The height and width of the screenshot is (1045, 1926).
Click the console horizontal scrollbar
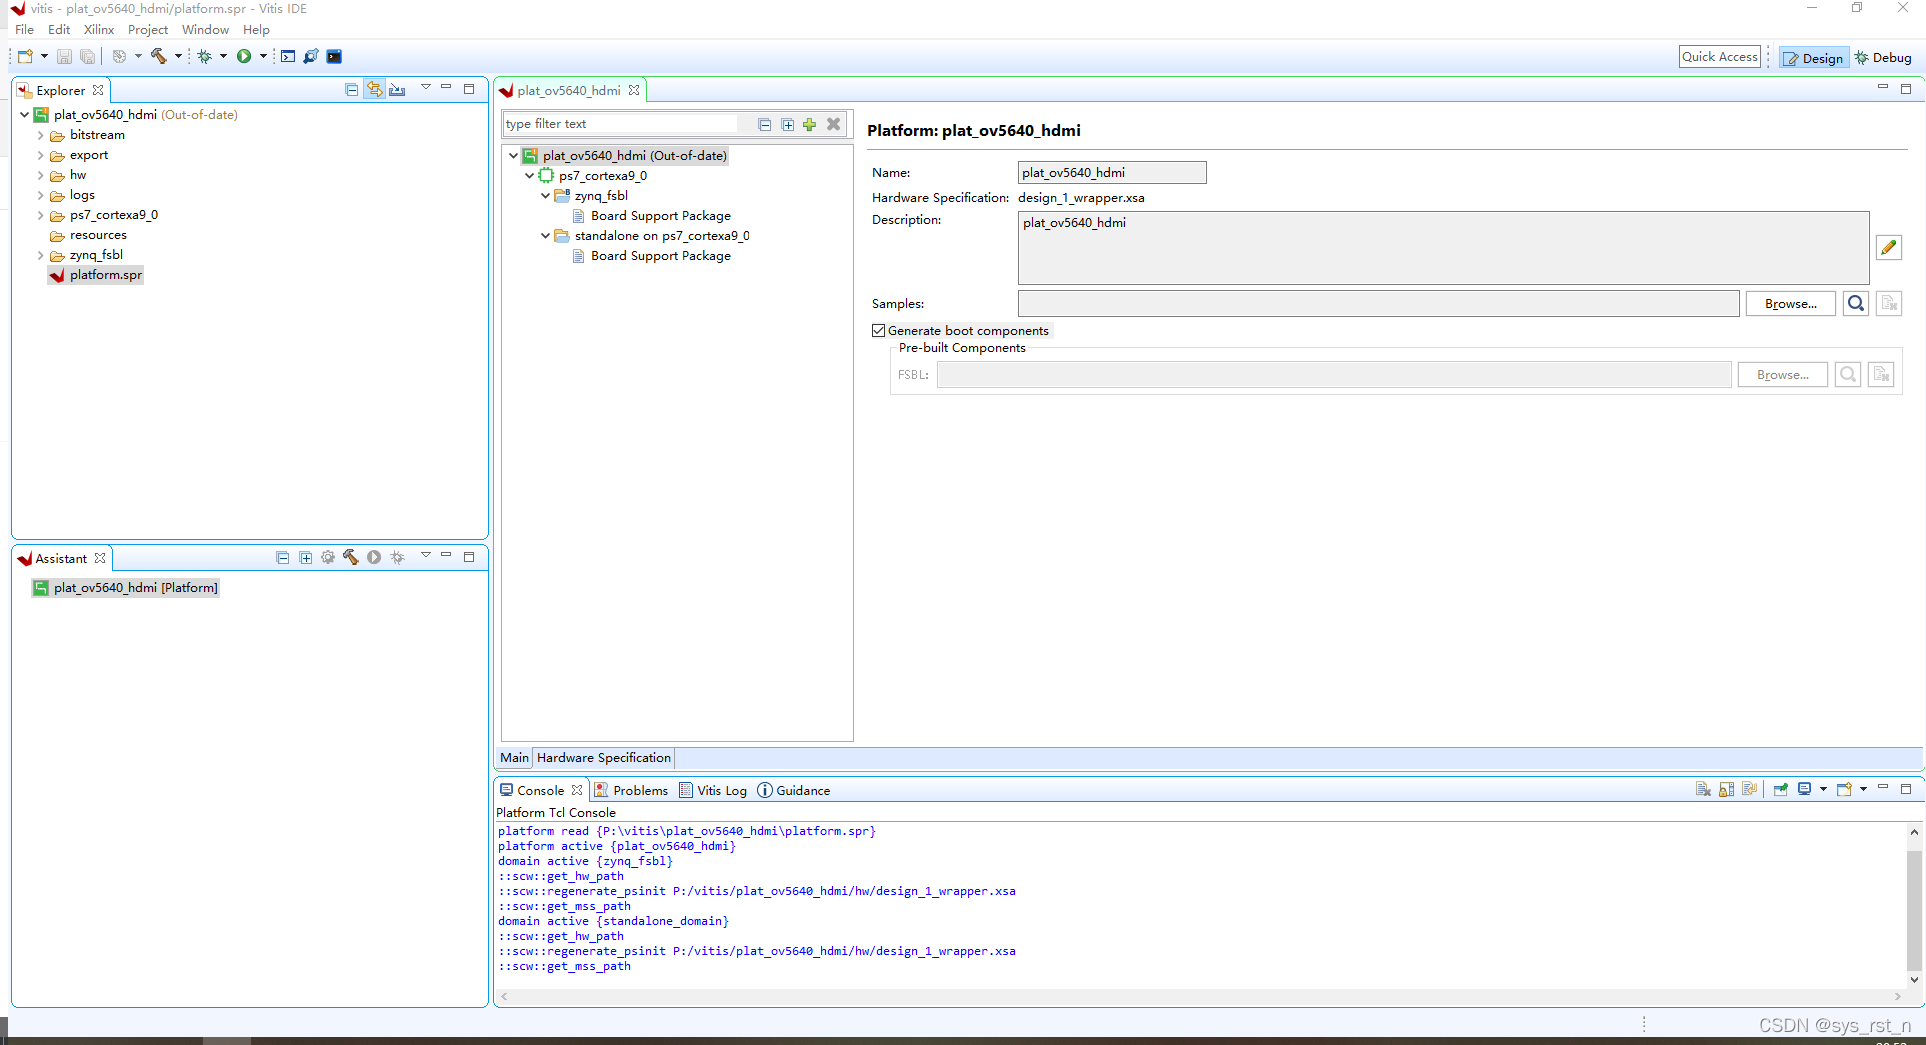point(1200,996)
